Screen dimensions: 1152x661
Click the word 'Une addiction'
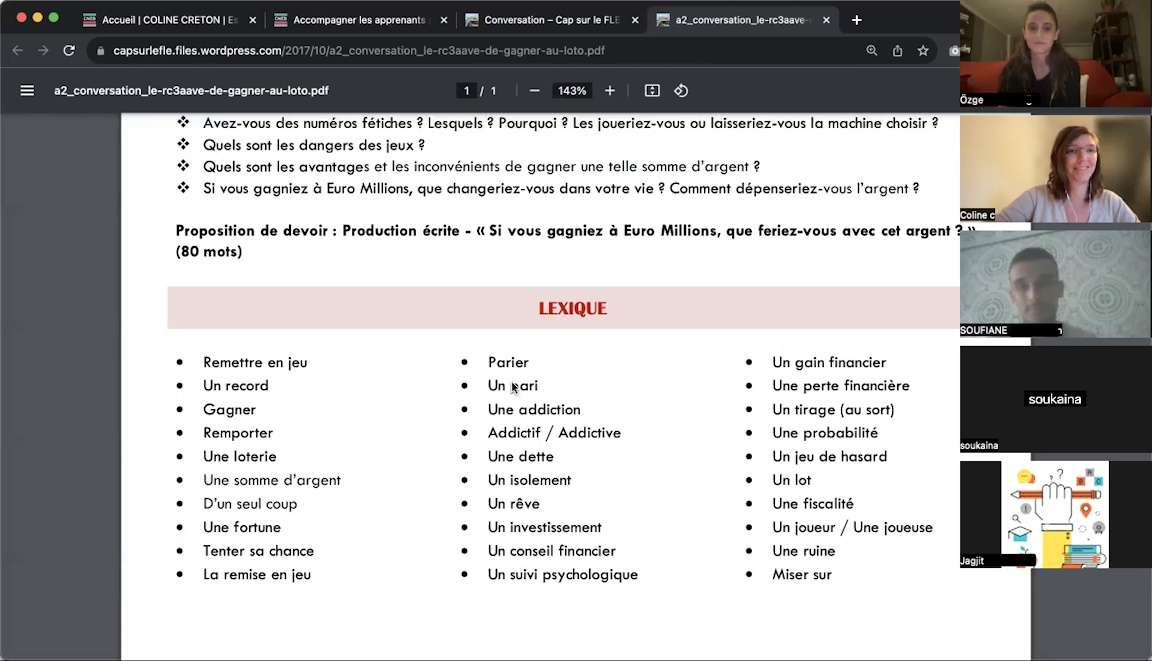tap(534, 410)
